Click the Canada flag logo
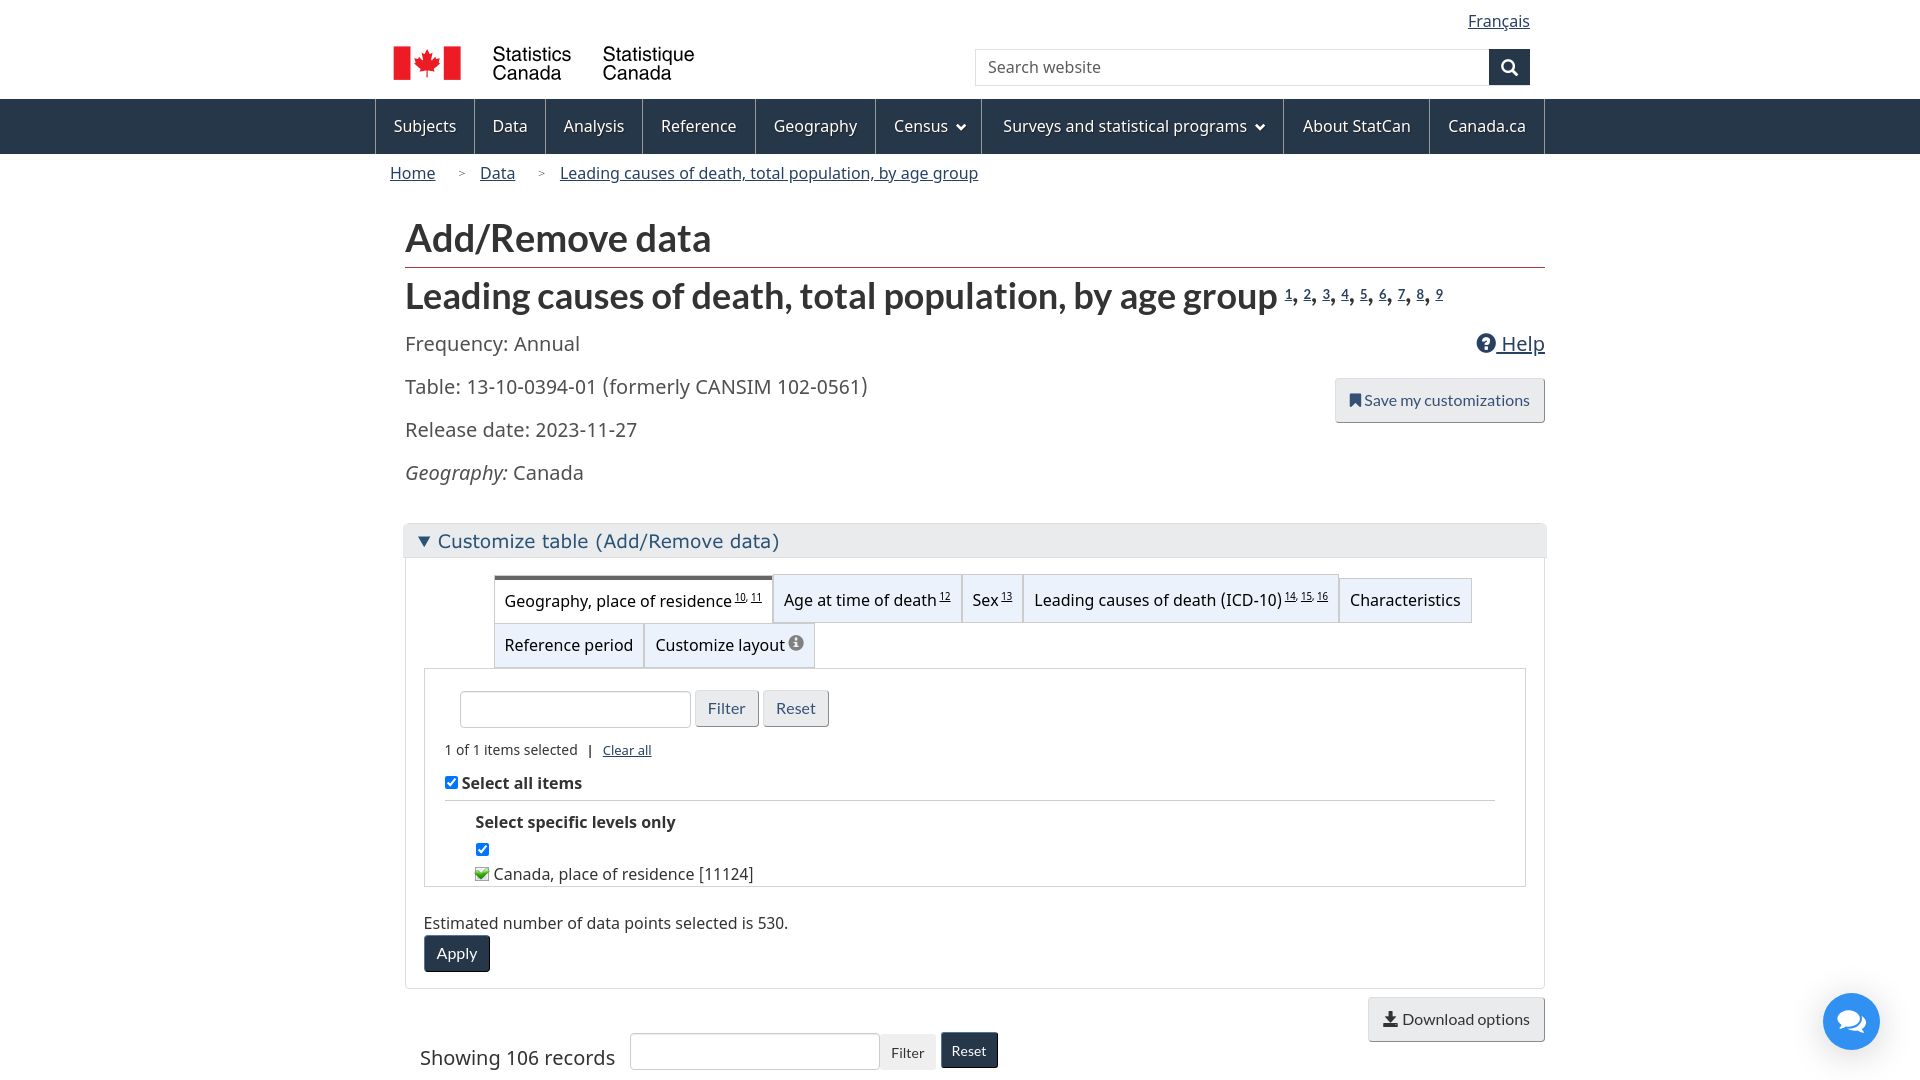Viewport: 1920px width, 1080px height. [x=427, y=63]
